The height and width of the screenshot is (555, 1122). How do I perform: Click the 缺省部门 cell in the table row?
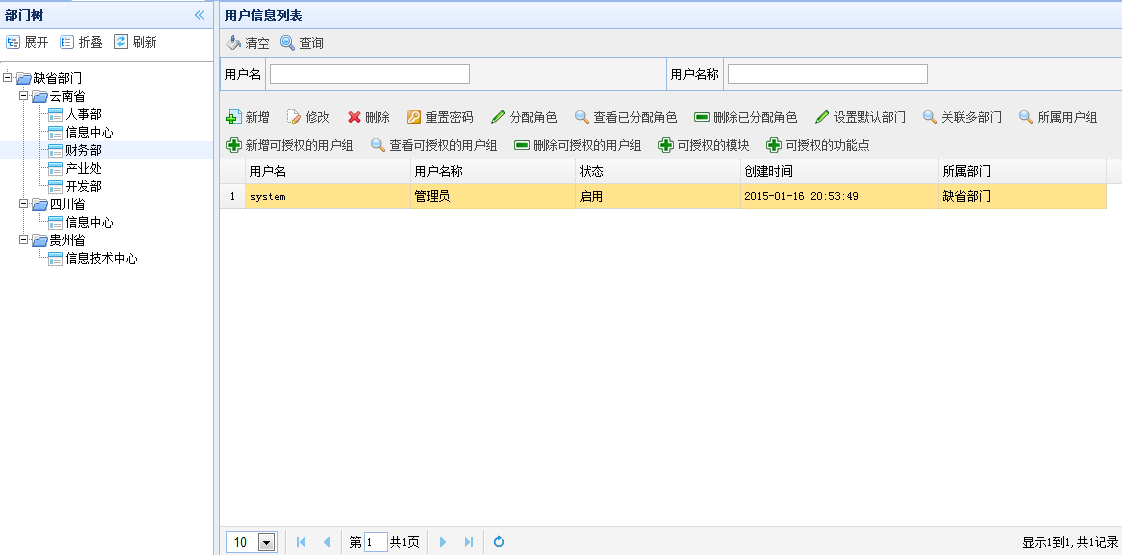[x=1023, y=196]
